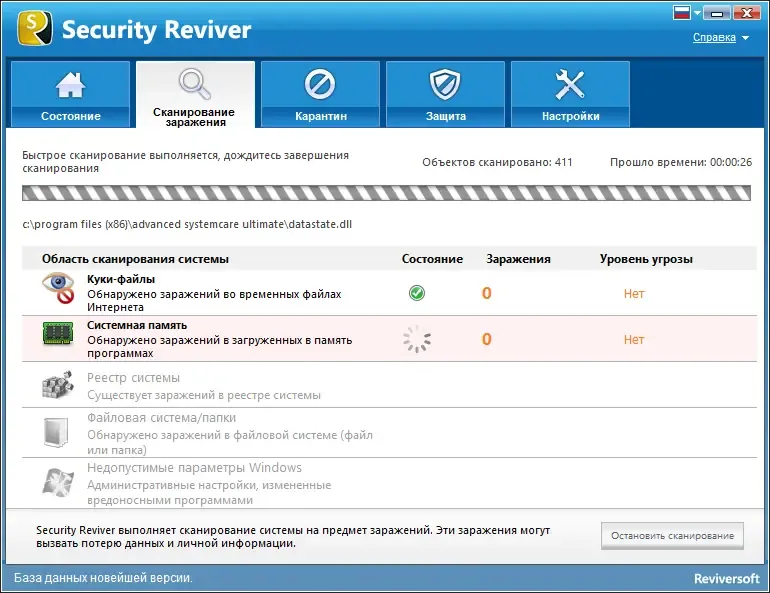Click the Russian flag language icon
The image size is (770, 593).
tap(682, 13)
